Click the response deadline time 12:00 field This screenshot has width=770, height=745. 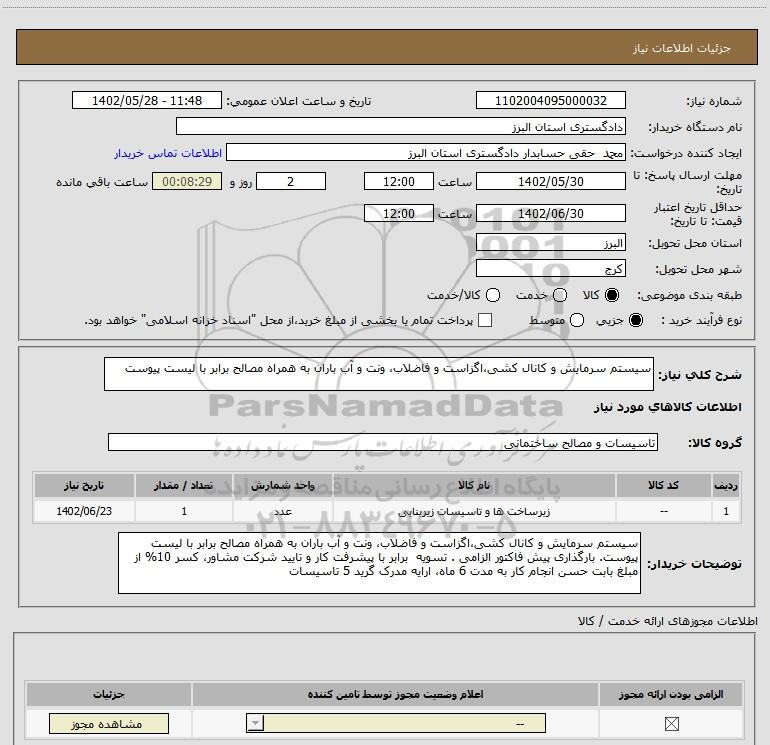click(399, 181)
